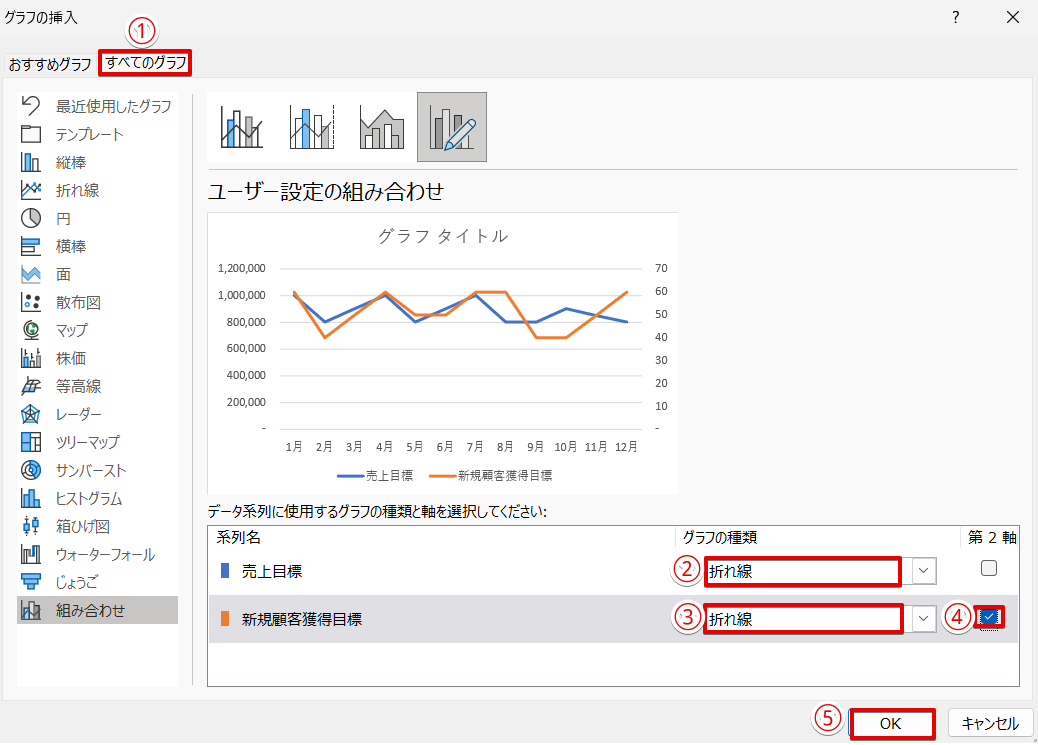Click the キャンセル button
The image size is (1038, 745).
990,723
